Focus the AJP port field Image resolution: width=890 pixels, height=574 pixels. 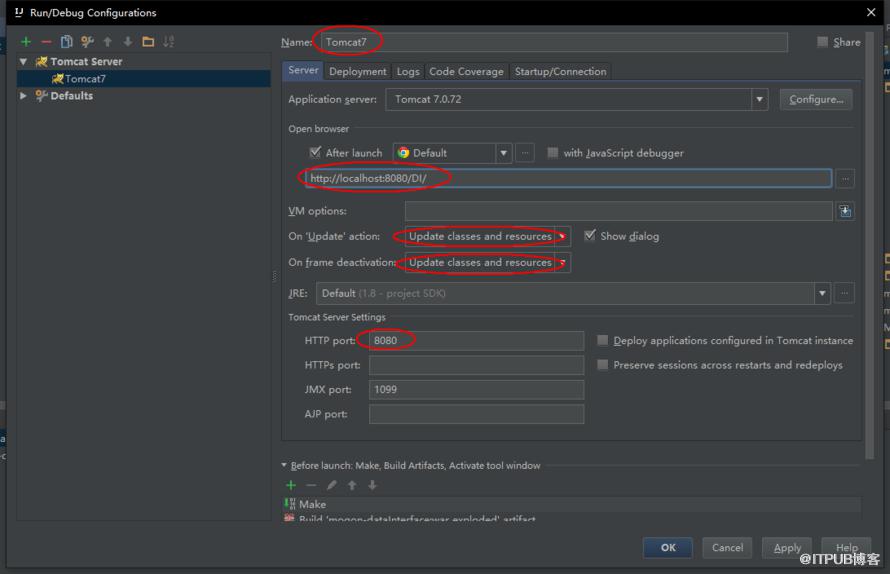(x=476, y=414)
